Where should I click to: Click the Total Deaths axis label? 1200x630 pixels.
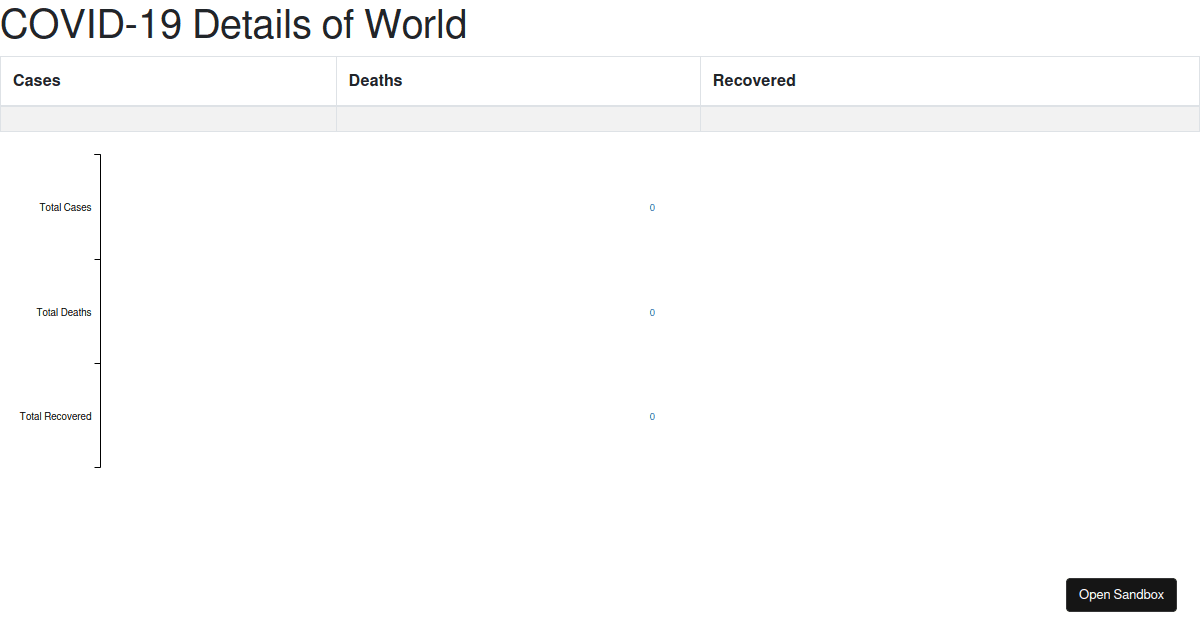point(64,313)
